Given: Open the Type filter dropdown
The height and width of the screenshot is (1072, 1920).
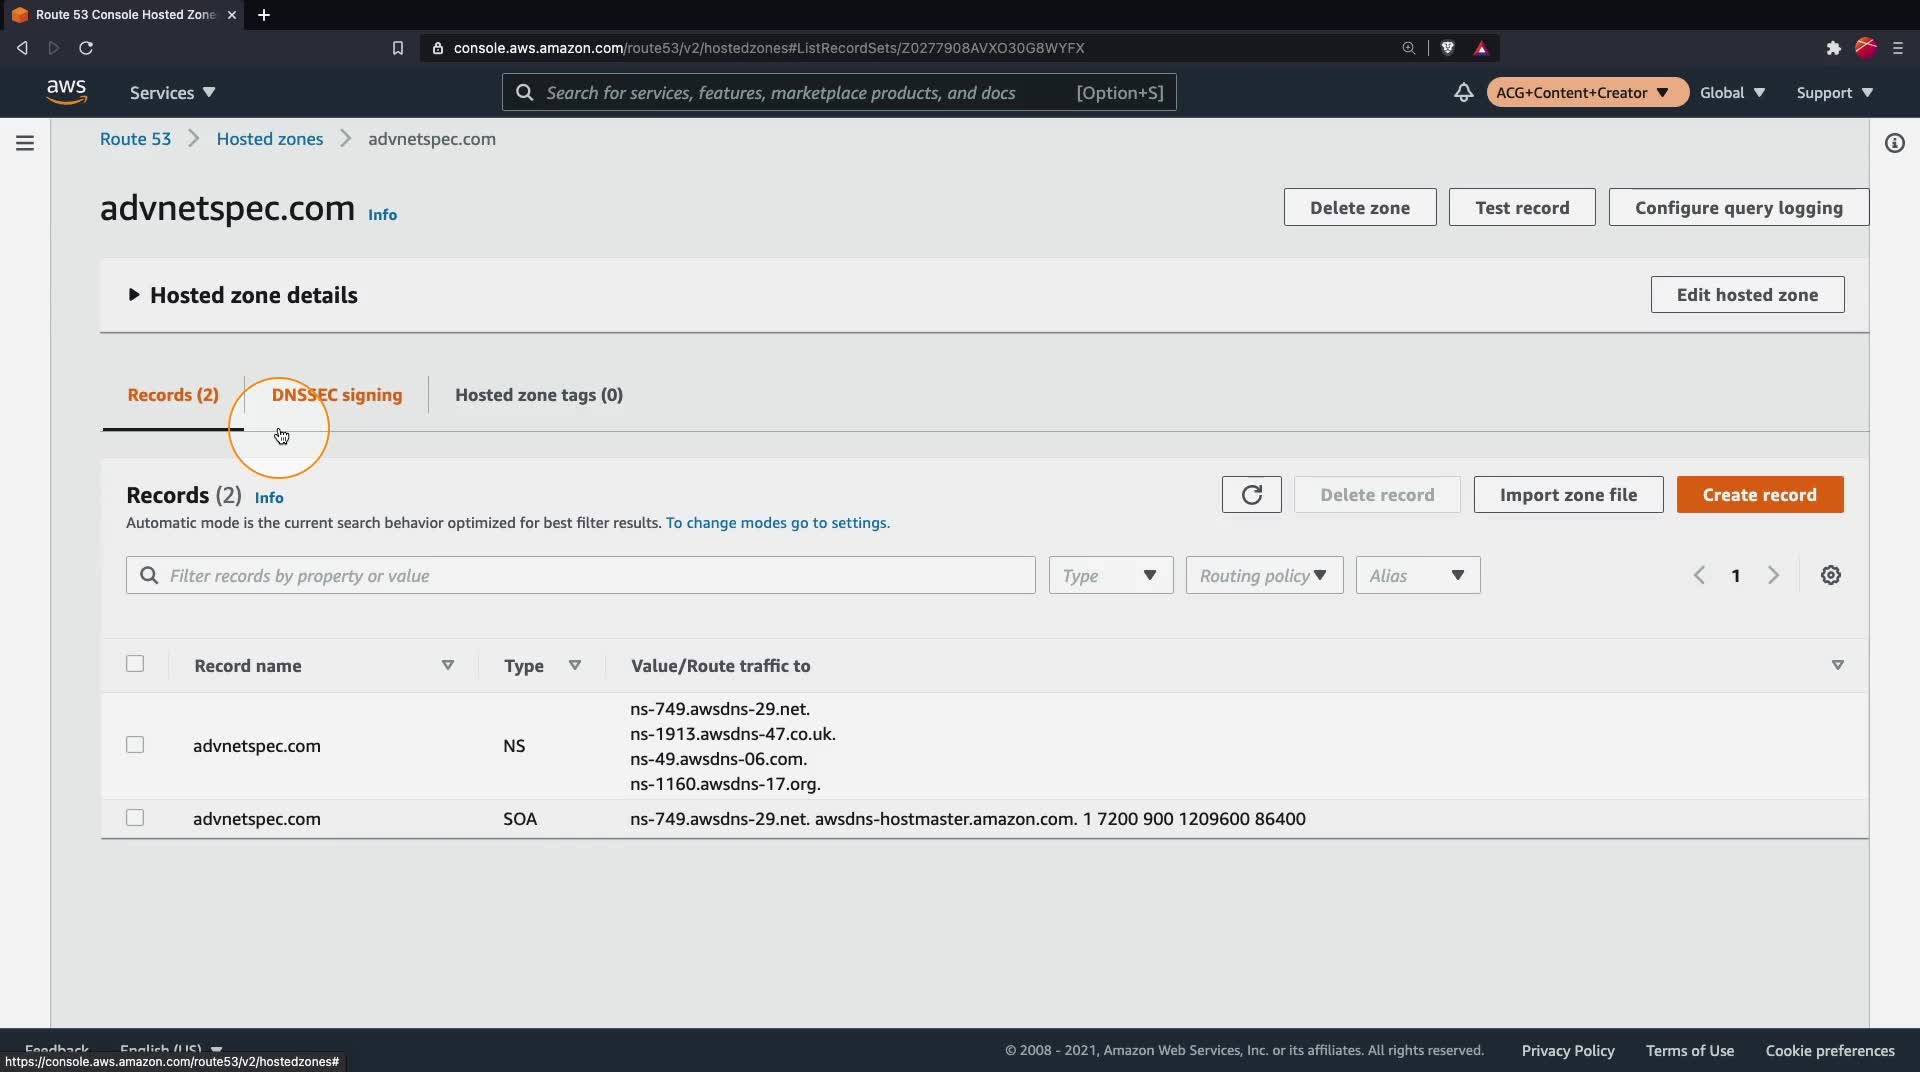Looking at the screenshot, I should pyautogui.click(x=1111, y=575).
